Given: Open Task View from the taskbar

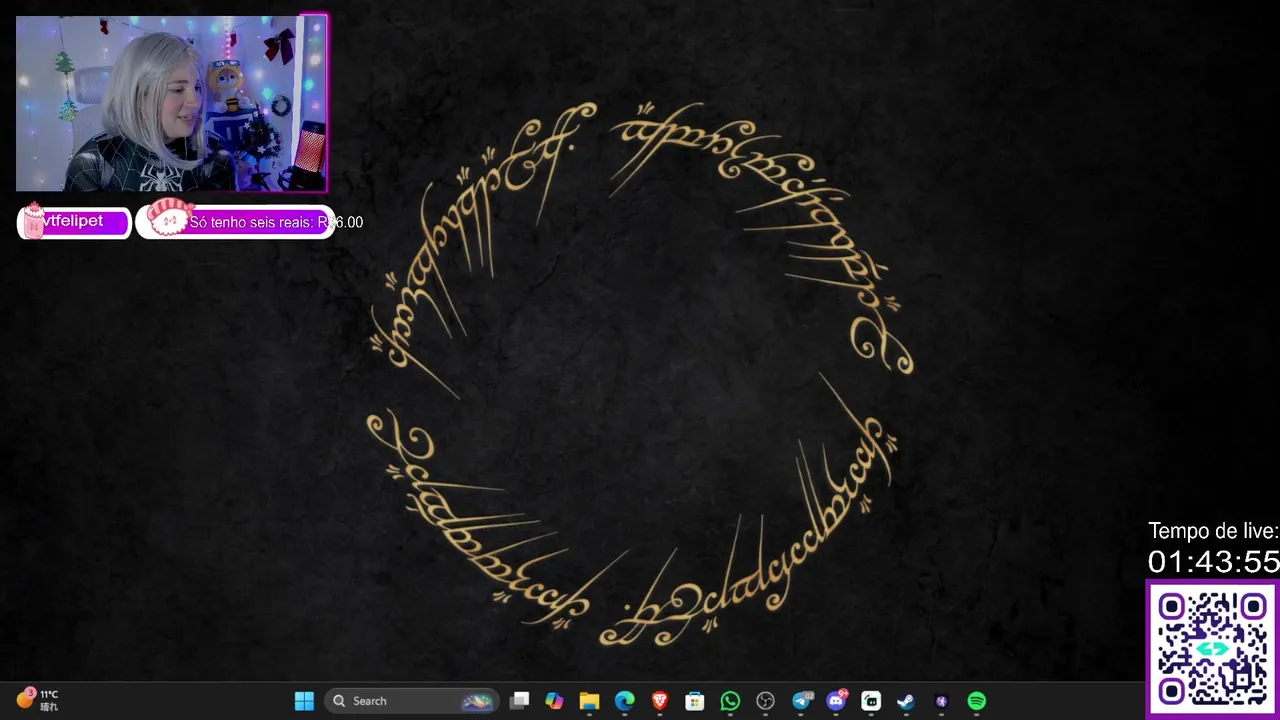Looking at the screenshot, I should 519,701.
